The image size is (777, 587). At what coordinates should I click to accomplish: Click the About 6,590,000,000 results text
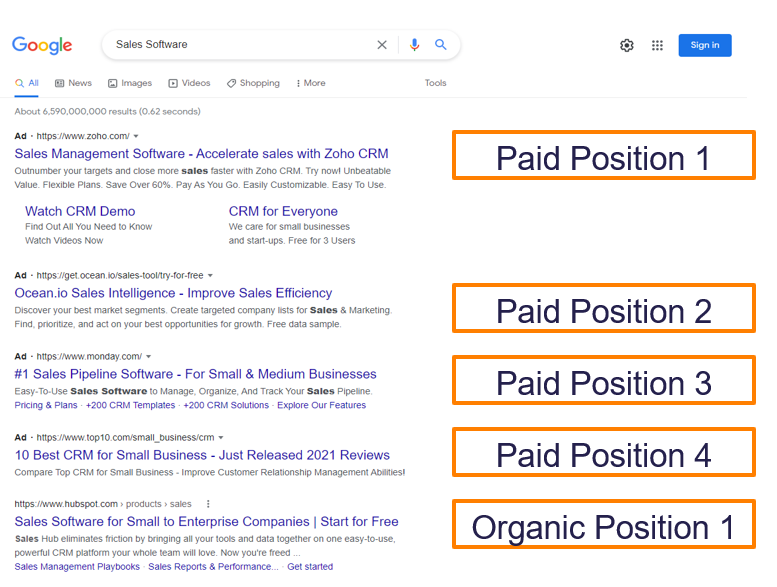[x=107, y=111]
